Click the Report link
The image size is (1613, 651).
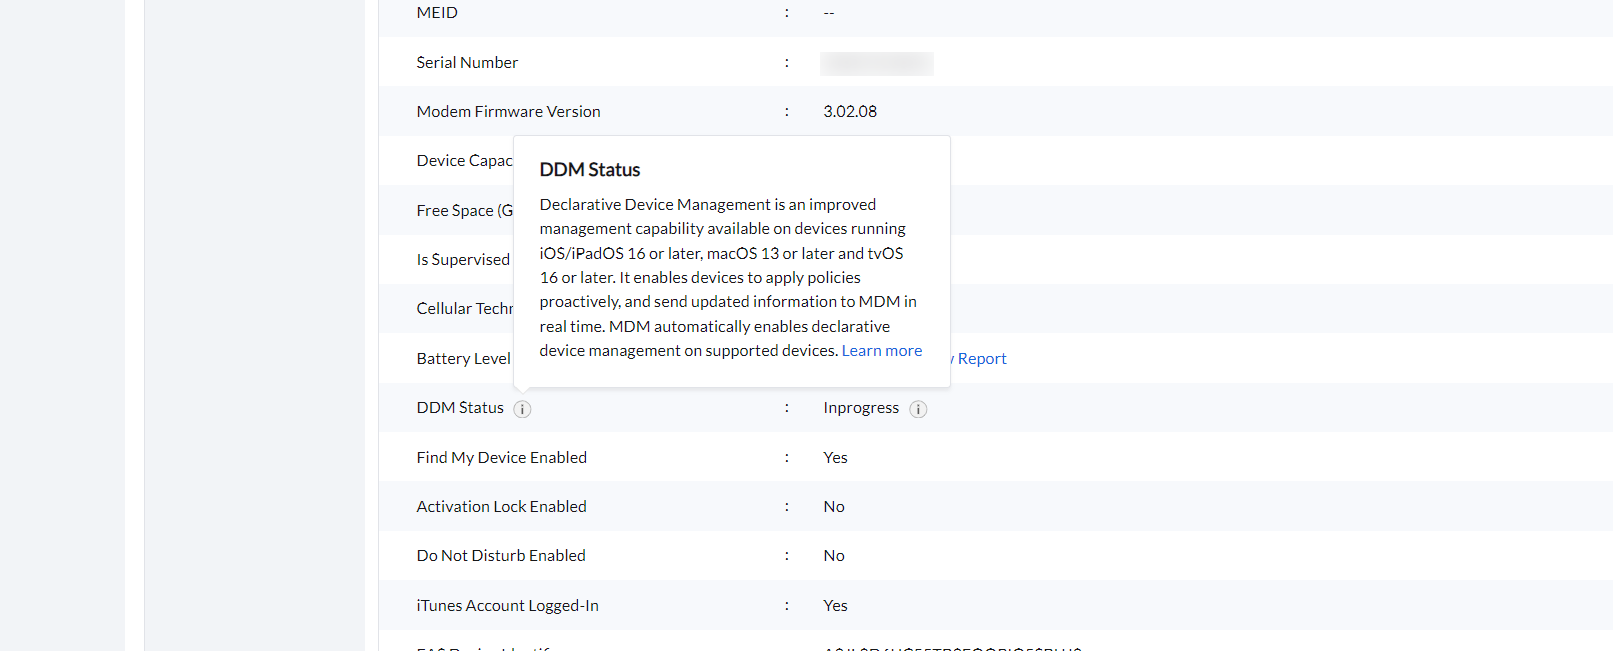point(981,359)
